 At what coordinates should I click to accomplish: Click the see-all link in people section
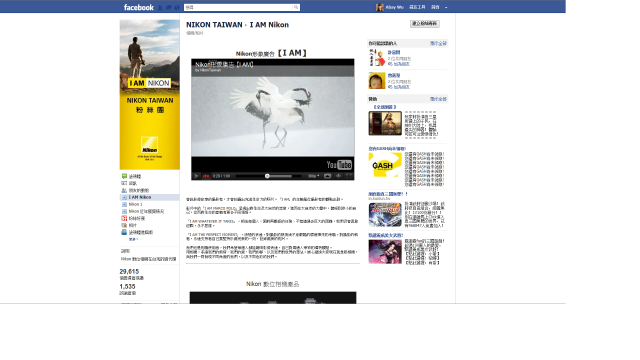tap(438, 43)
